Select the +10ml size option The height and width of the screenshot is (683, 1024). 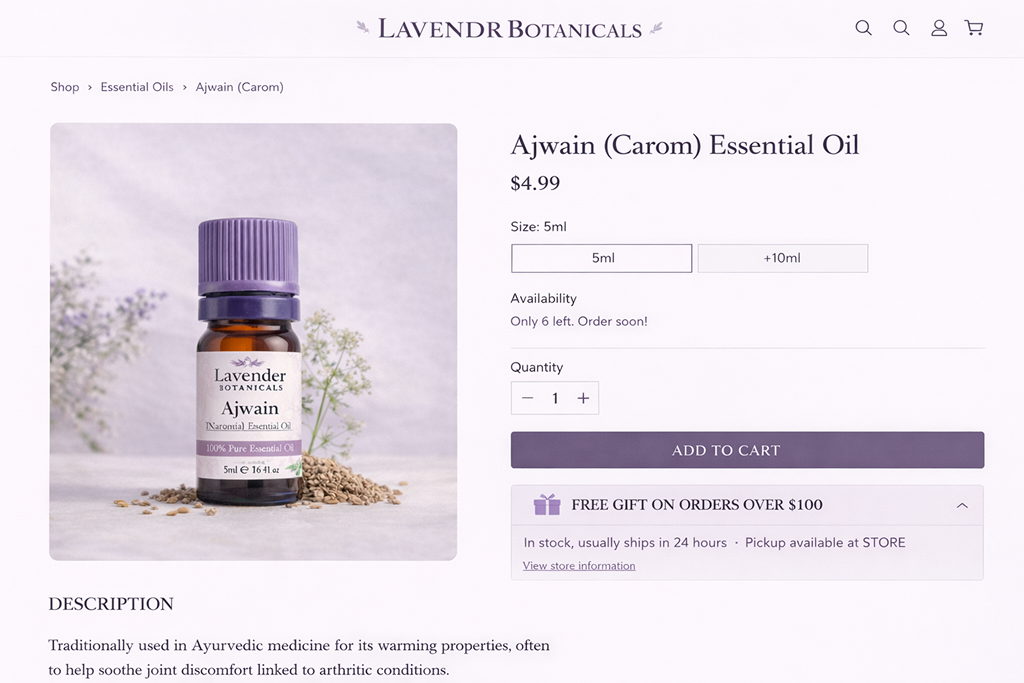[782, 258]
